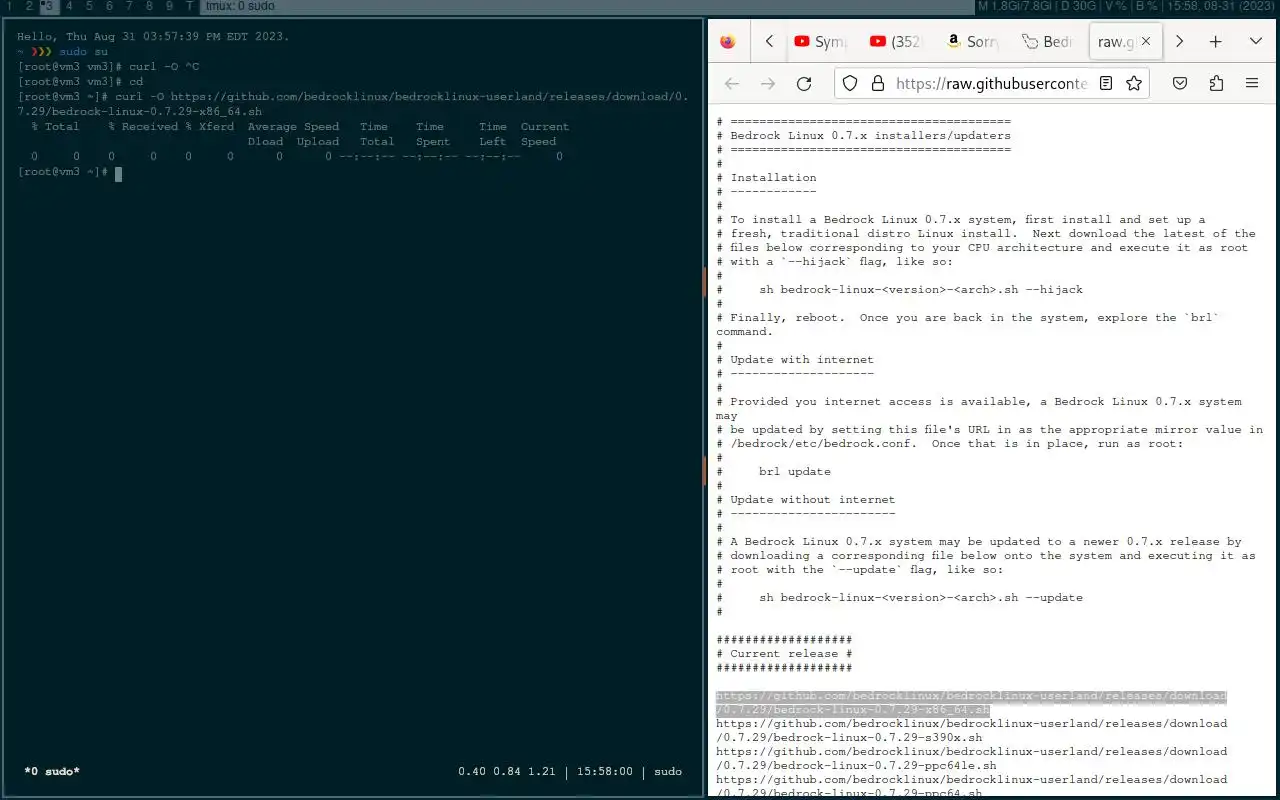The image size is (1280, 800).
Task: Click the tab strip scroll-left arrow
Action: [x=769, y=41]
